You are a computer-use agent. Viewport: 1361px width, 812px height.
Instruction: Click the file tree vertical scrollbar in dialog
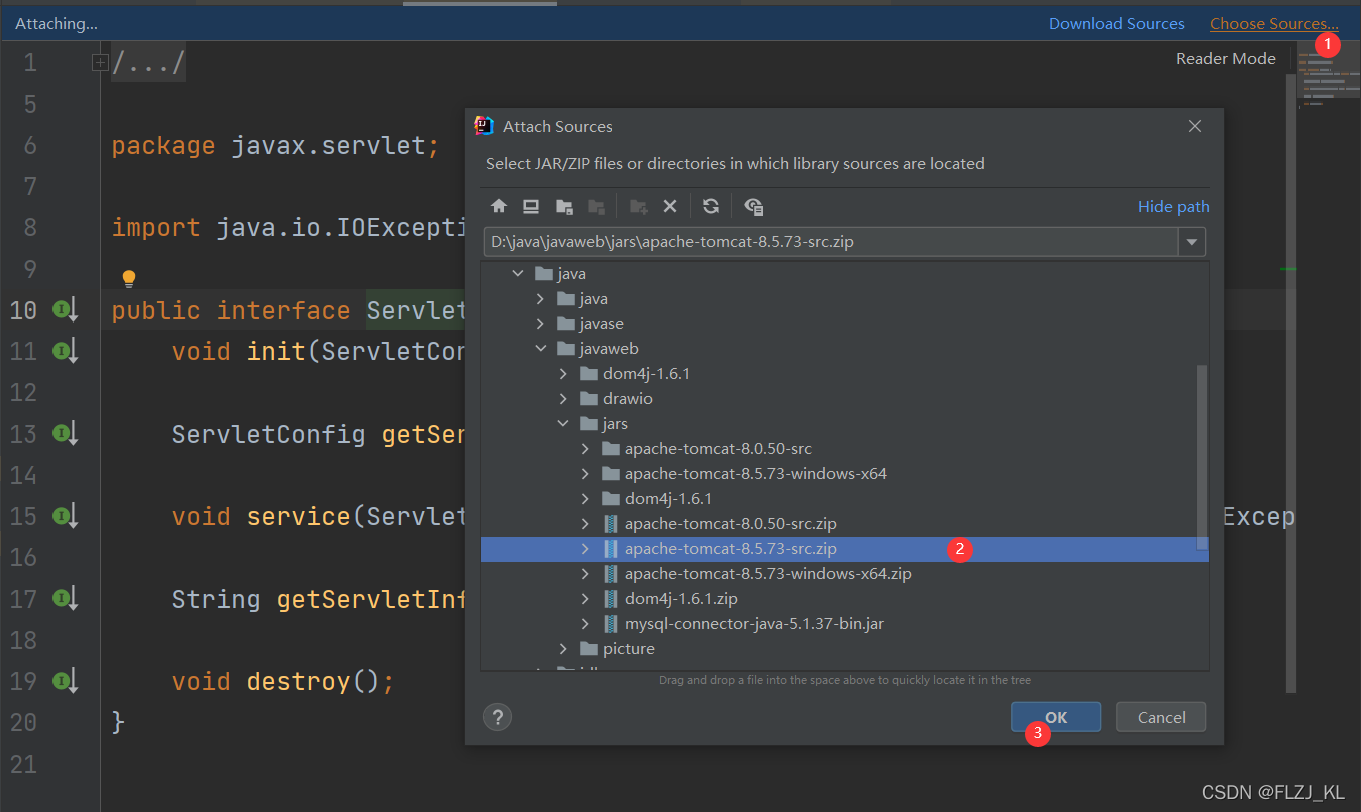[x=1202, y=458]
